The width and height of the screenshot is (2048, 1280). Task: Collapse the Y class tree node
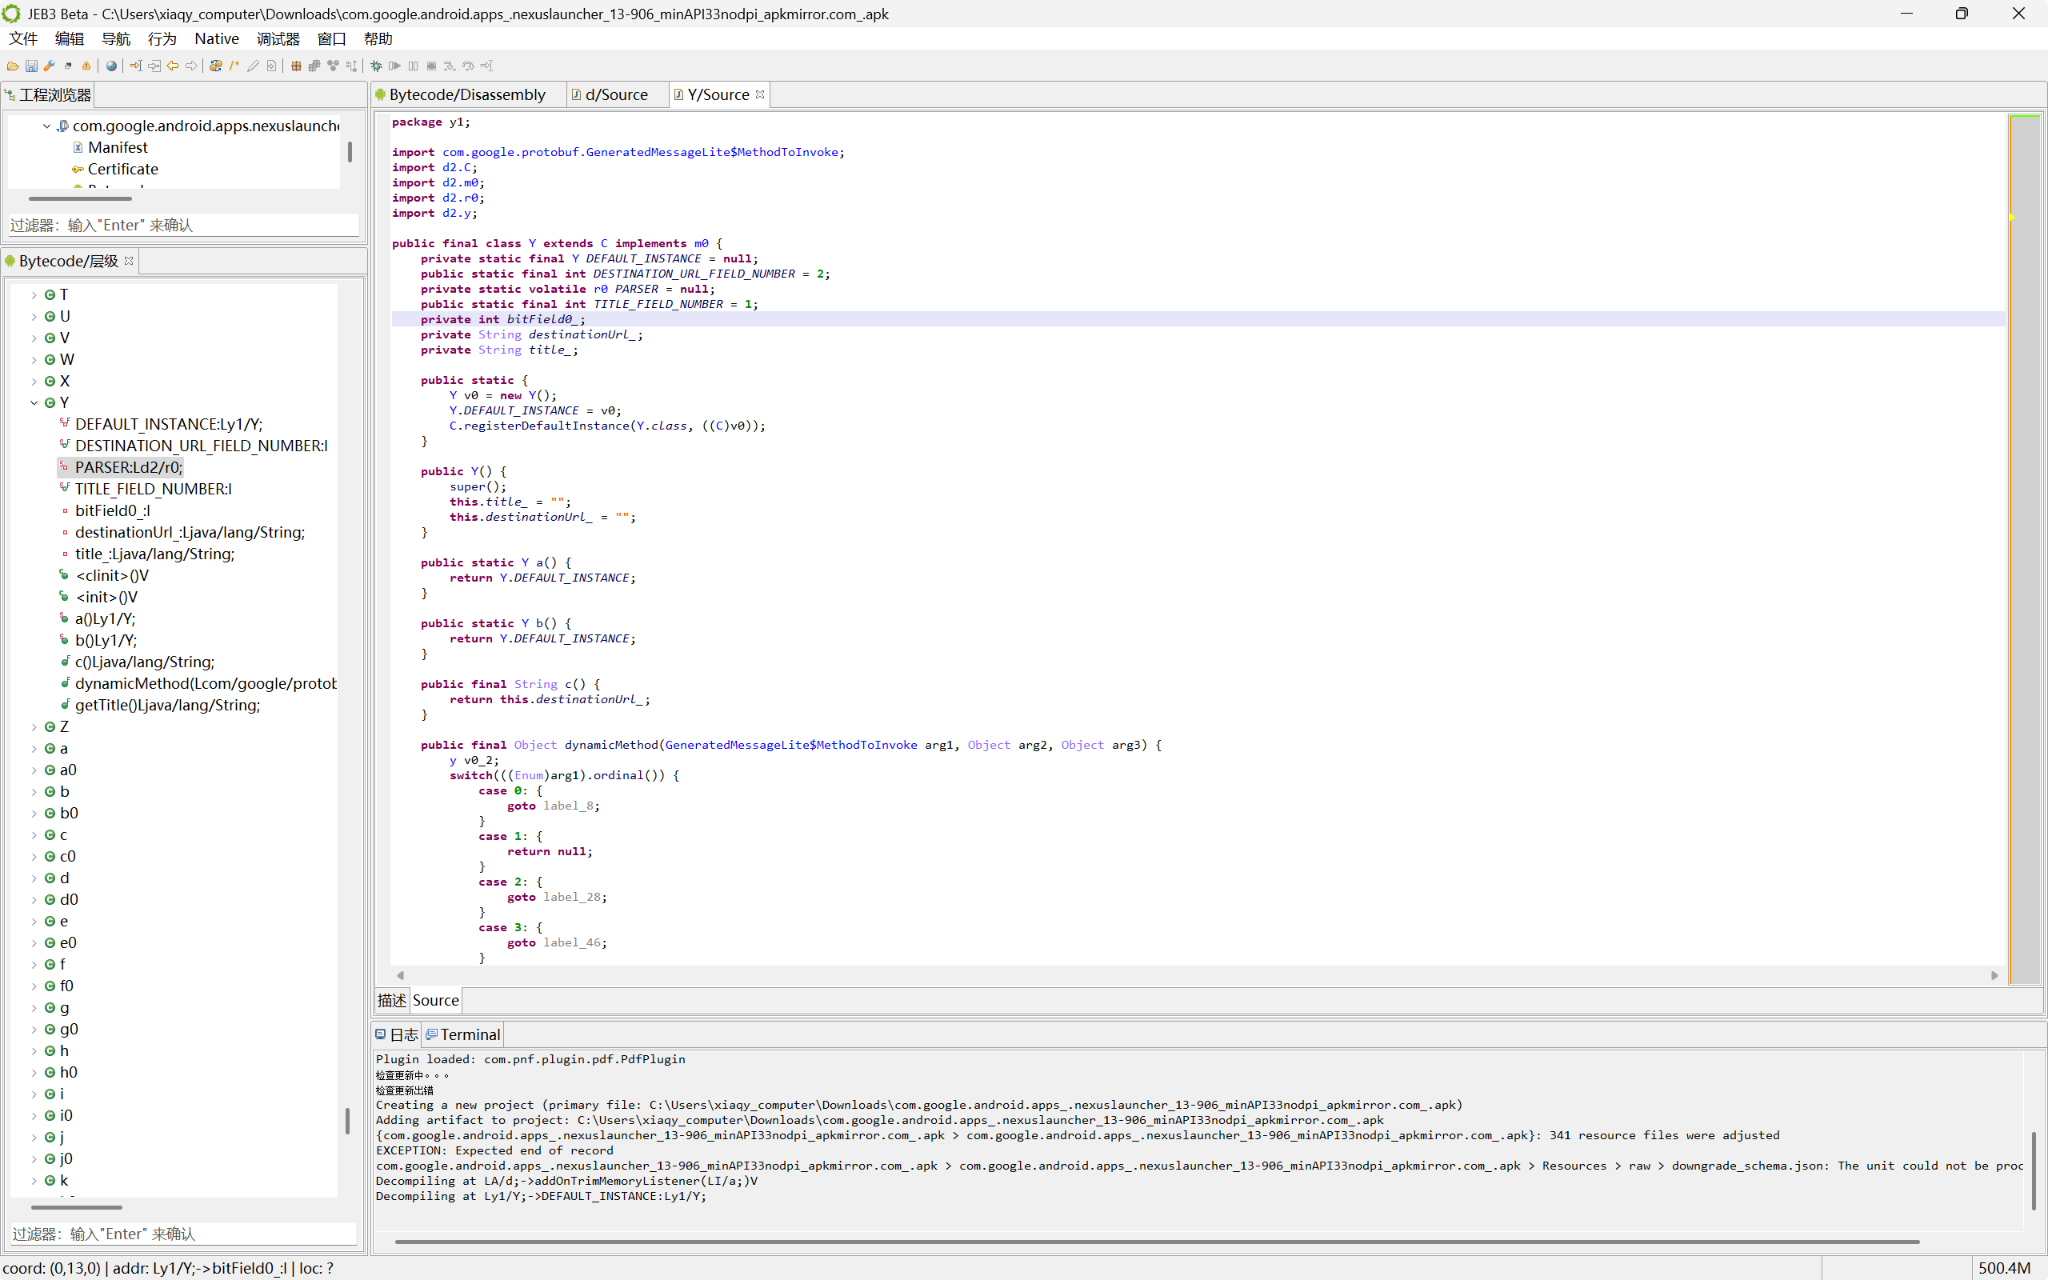(x=34, y=403)
